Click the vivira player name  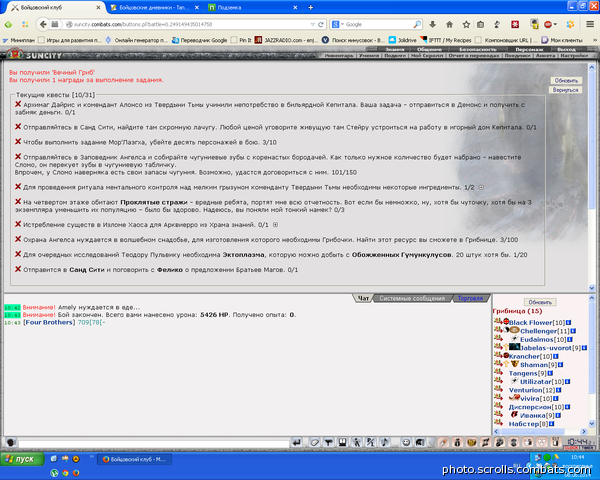(x=530, y=398)
